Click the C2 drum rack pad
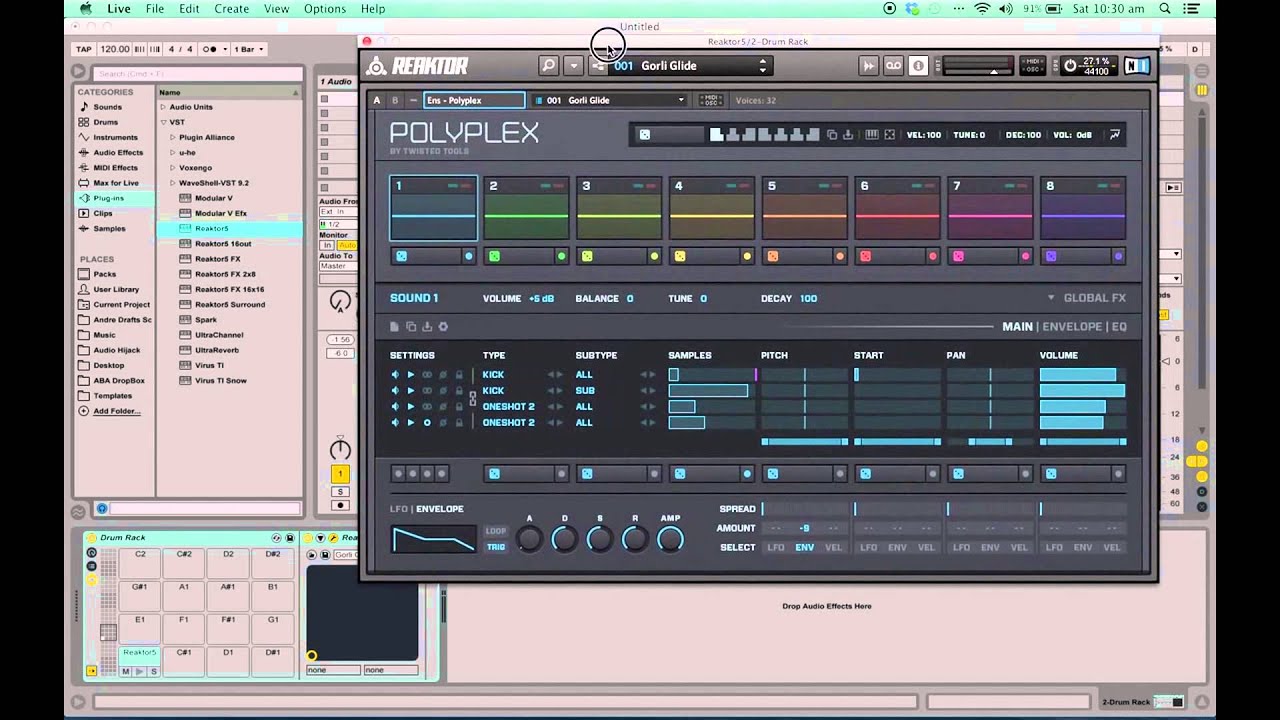The image size is (1280, 720). click(x=140, y=564)
